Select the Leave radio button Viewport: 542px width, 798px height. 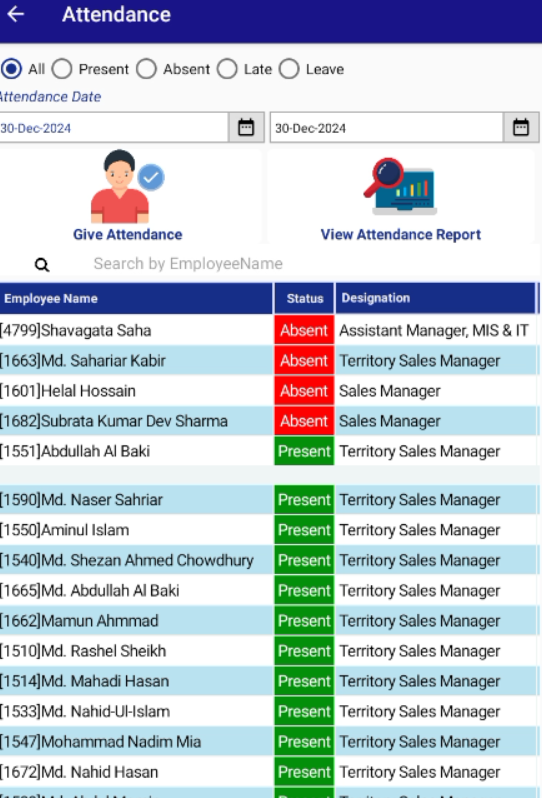coord(289,69)
